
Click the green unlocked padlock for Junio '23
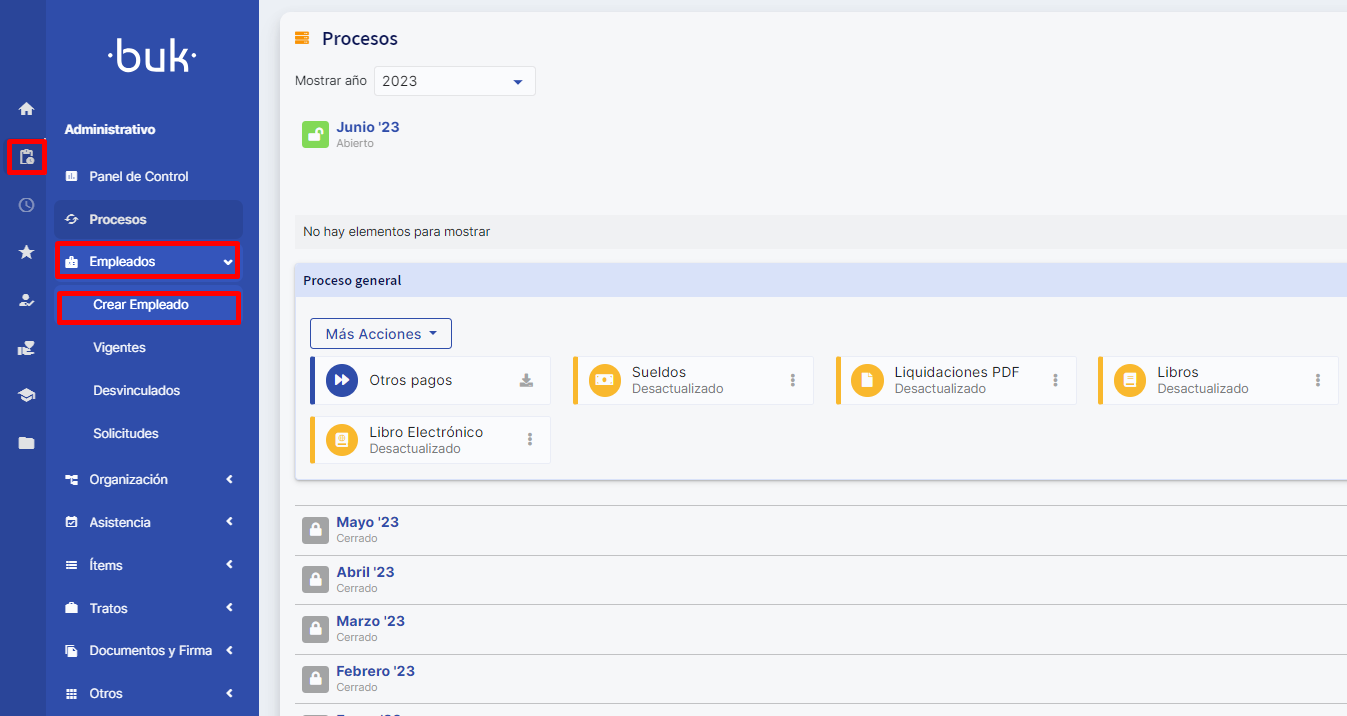coord(315,135)
